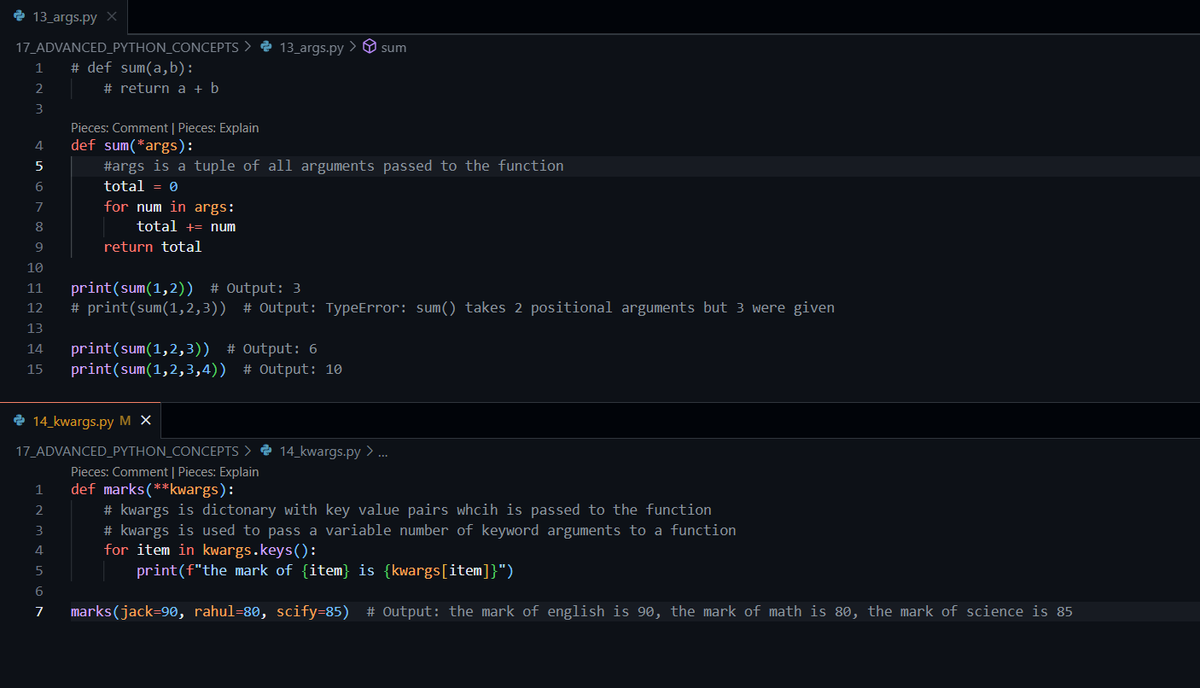The image size is (1200, 688).
Task: Click the TypeError comment on line 12
Action: (538, 308)
